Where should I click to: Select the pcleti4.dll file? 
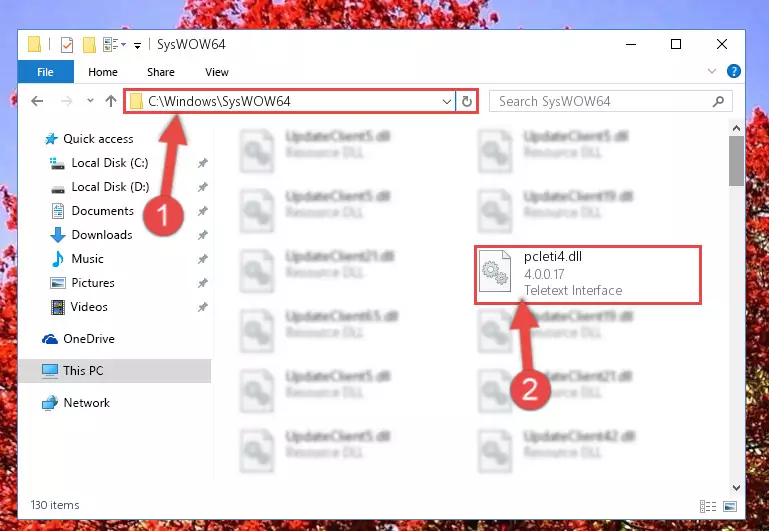pyautogui.click(x=588, y=275)
